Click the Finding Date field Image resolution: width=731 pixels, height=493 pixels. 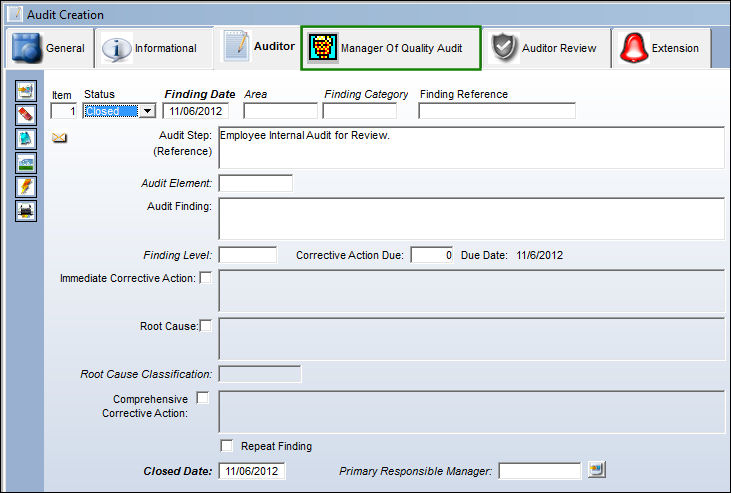(x=195, y=111)
